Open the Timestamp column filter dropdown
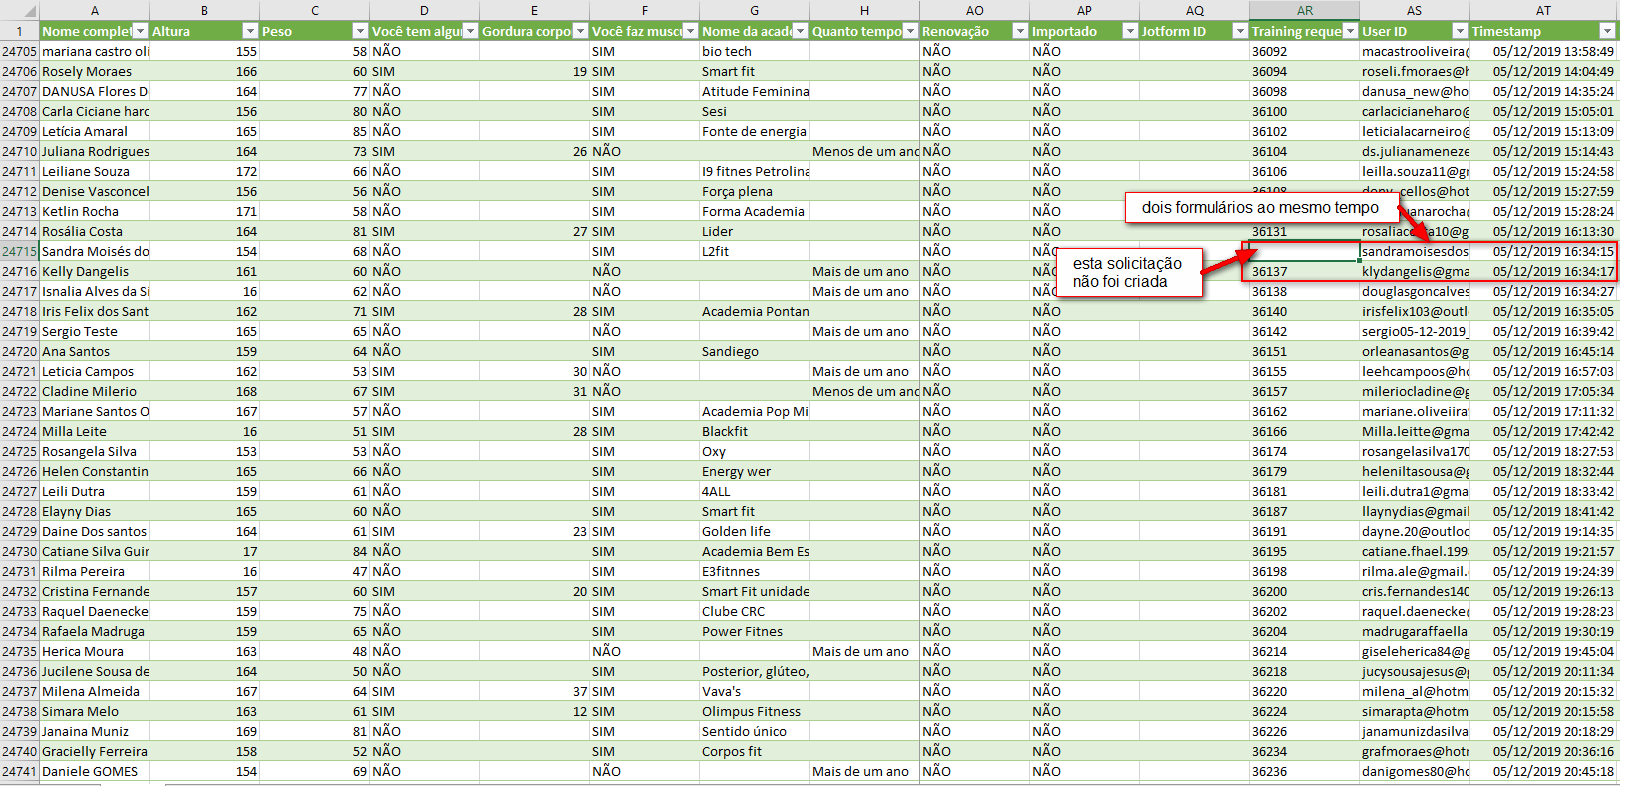Image resolution: width=1628 pixels, height=786 pixels. click(x=1607, y=31)
